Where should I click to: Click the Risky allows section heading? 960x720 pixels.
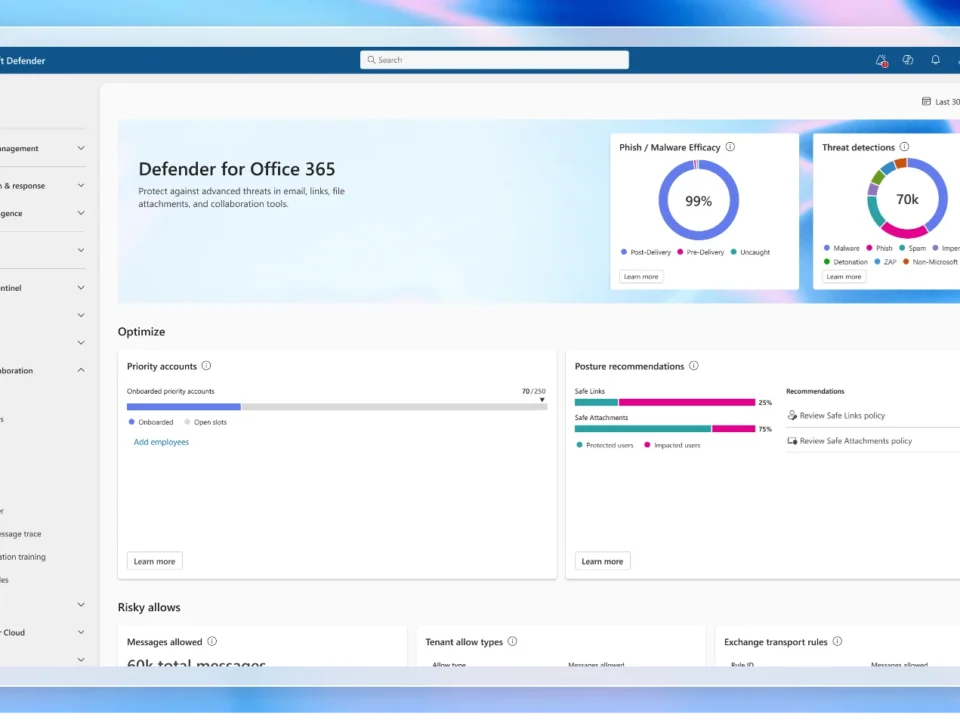149,607
